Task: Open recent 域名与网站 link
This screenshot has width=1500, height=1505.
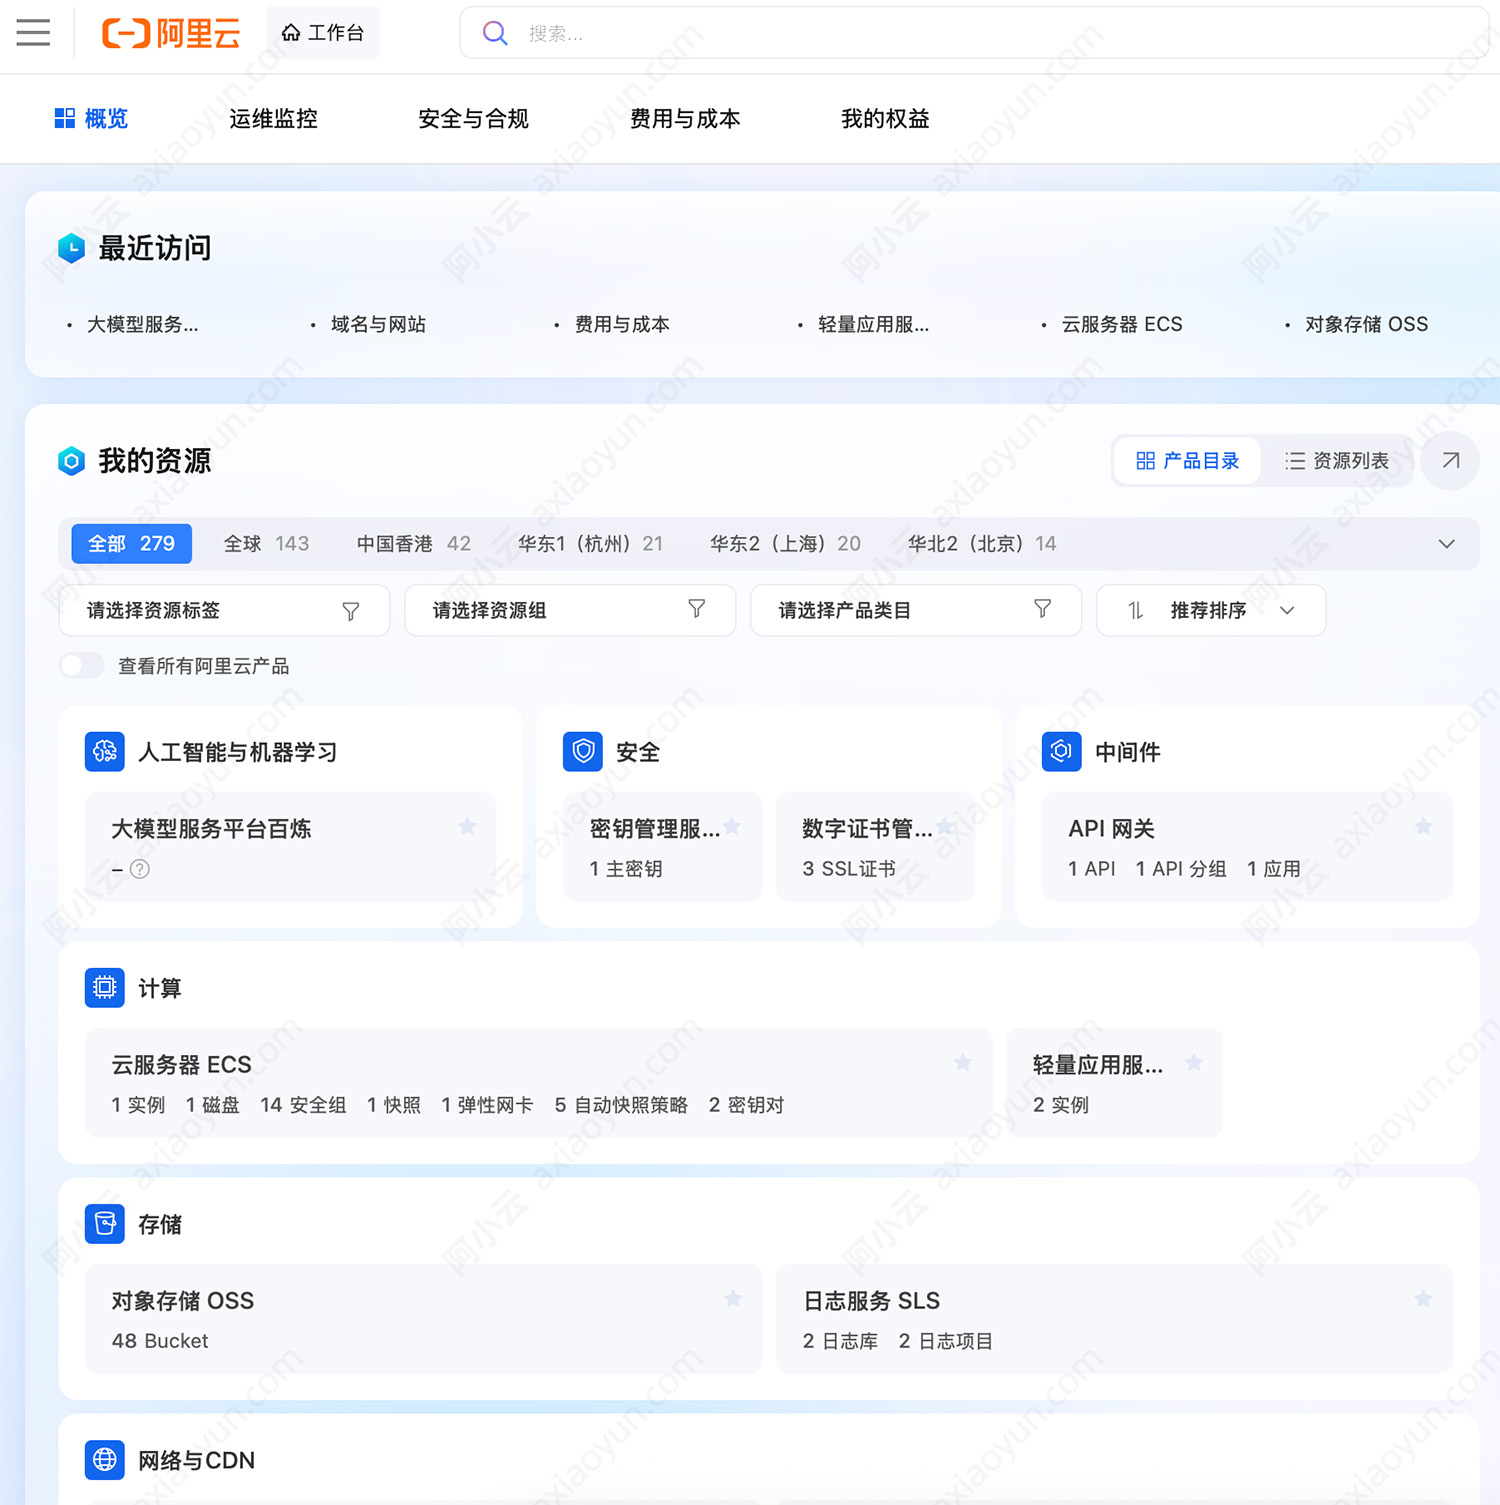Action: coord(378,324)
